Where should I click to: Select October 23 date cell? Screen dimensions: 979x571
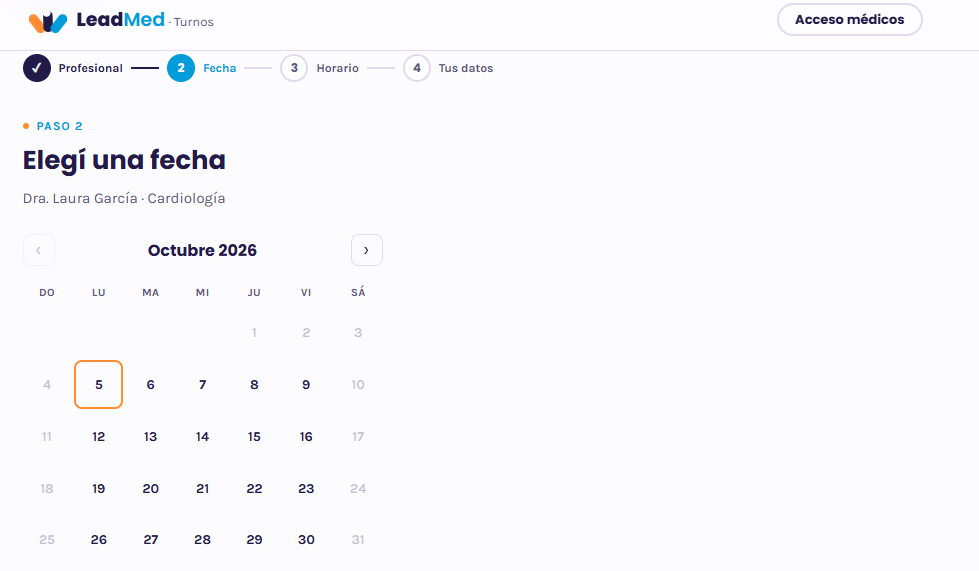[x=306, y=489]
